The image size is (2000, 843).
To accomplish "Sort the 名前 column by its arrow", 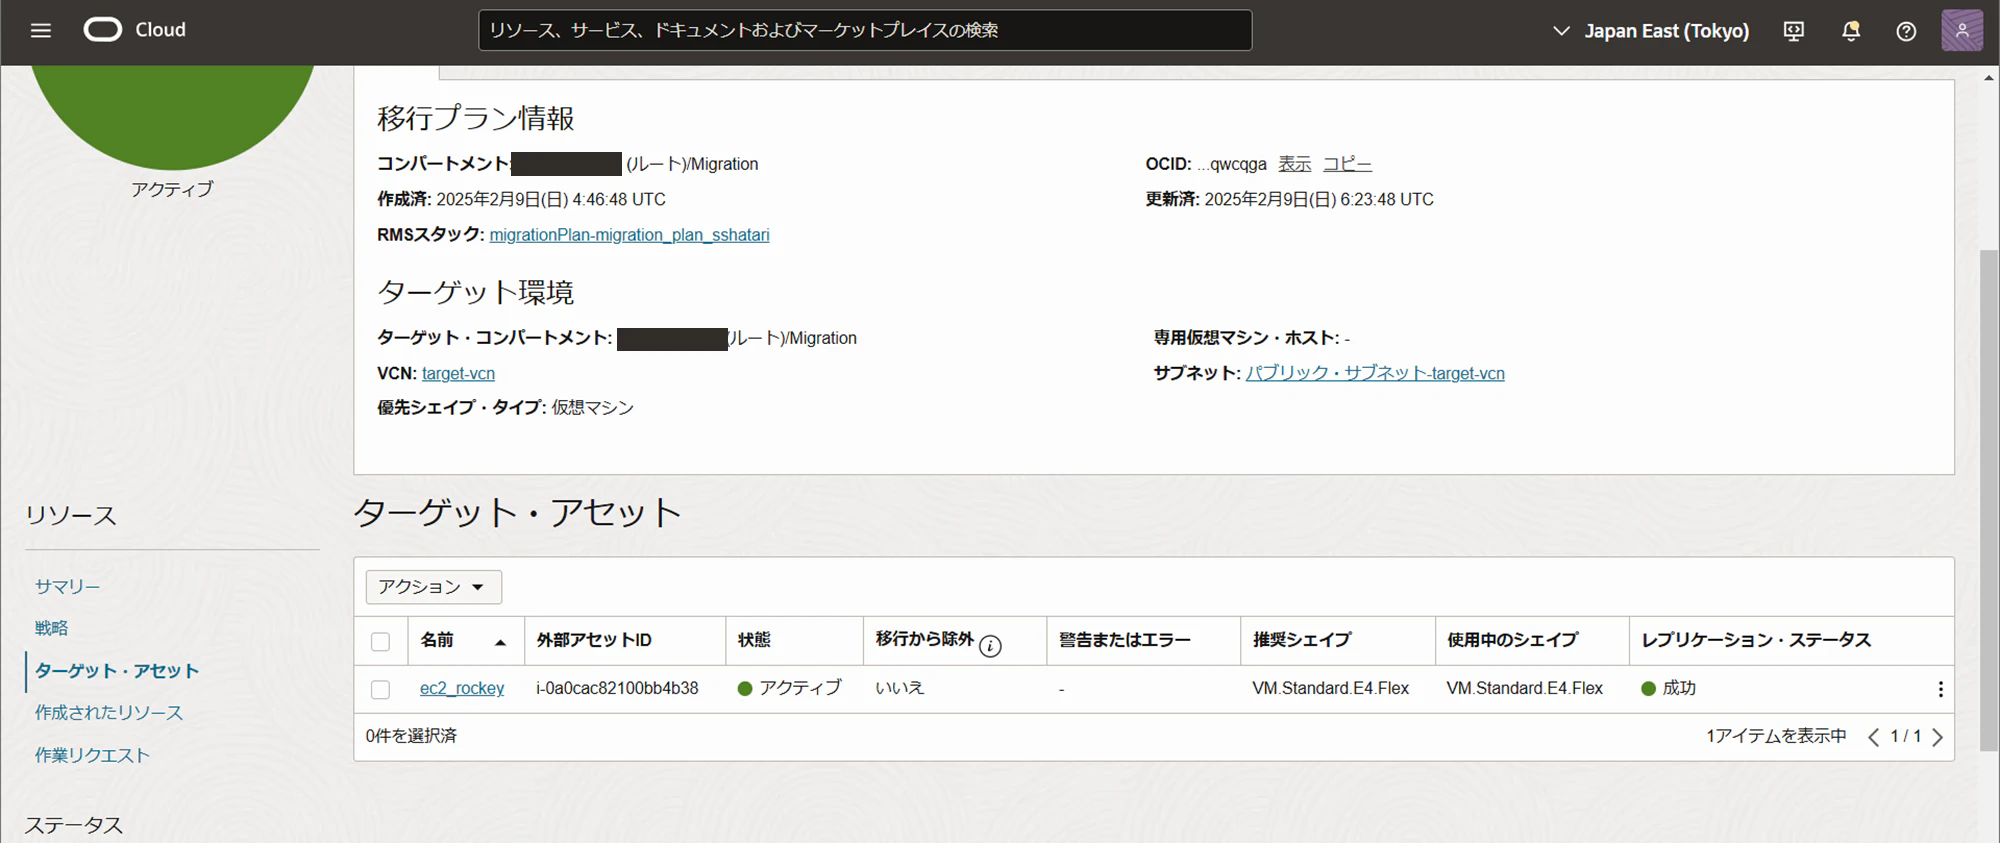I will click(500, 642).
